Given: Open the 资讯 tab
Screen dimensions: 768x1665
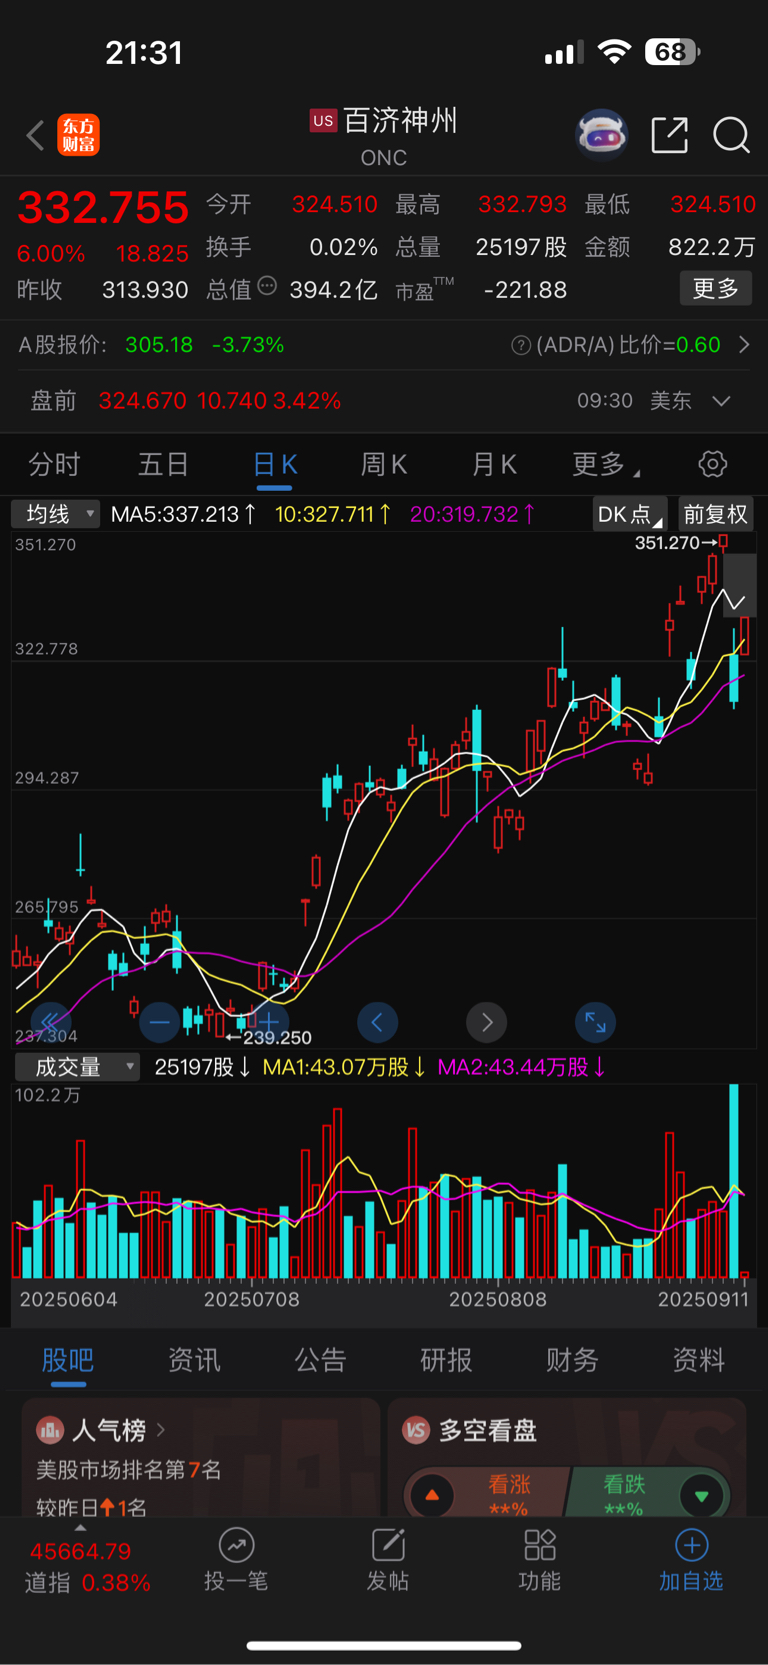Looking at the screenshot, I should pos(194,1360).
